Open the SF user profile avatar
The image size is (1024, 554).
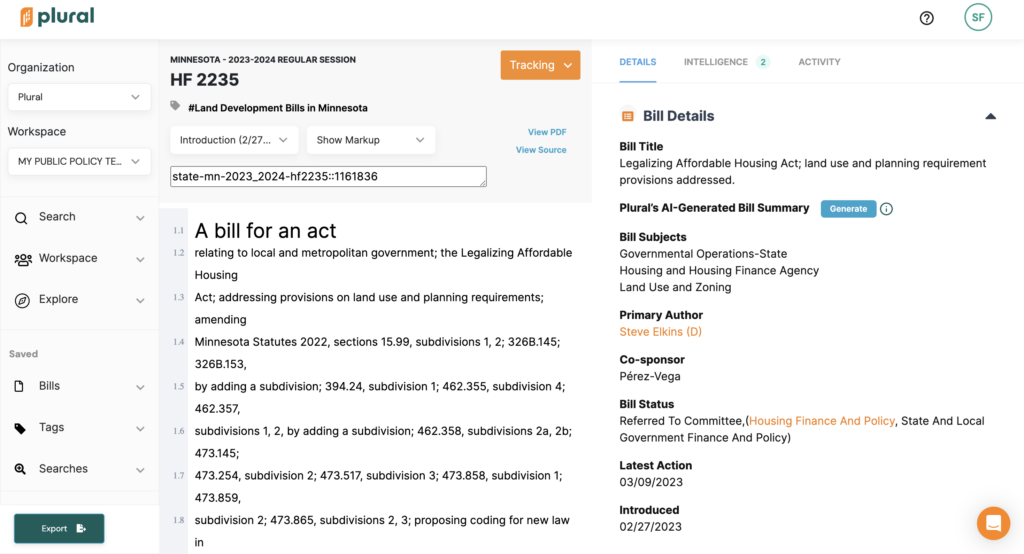click(977, 17)
